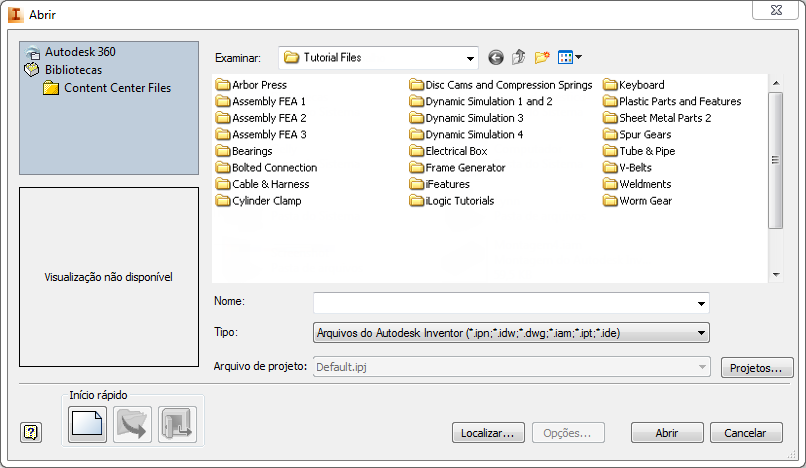Select Bibliotecas in the places panel
The image size is (806, 468).
coord(63,70)
